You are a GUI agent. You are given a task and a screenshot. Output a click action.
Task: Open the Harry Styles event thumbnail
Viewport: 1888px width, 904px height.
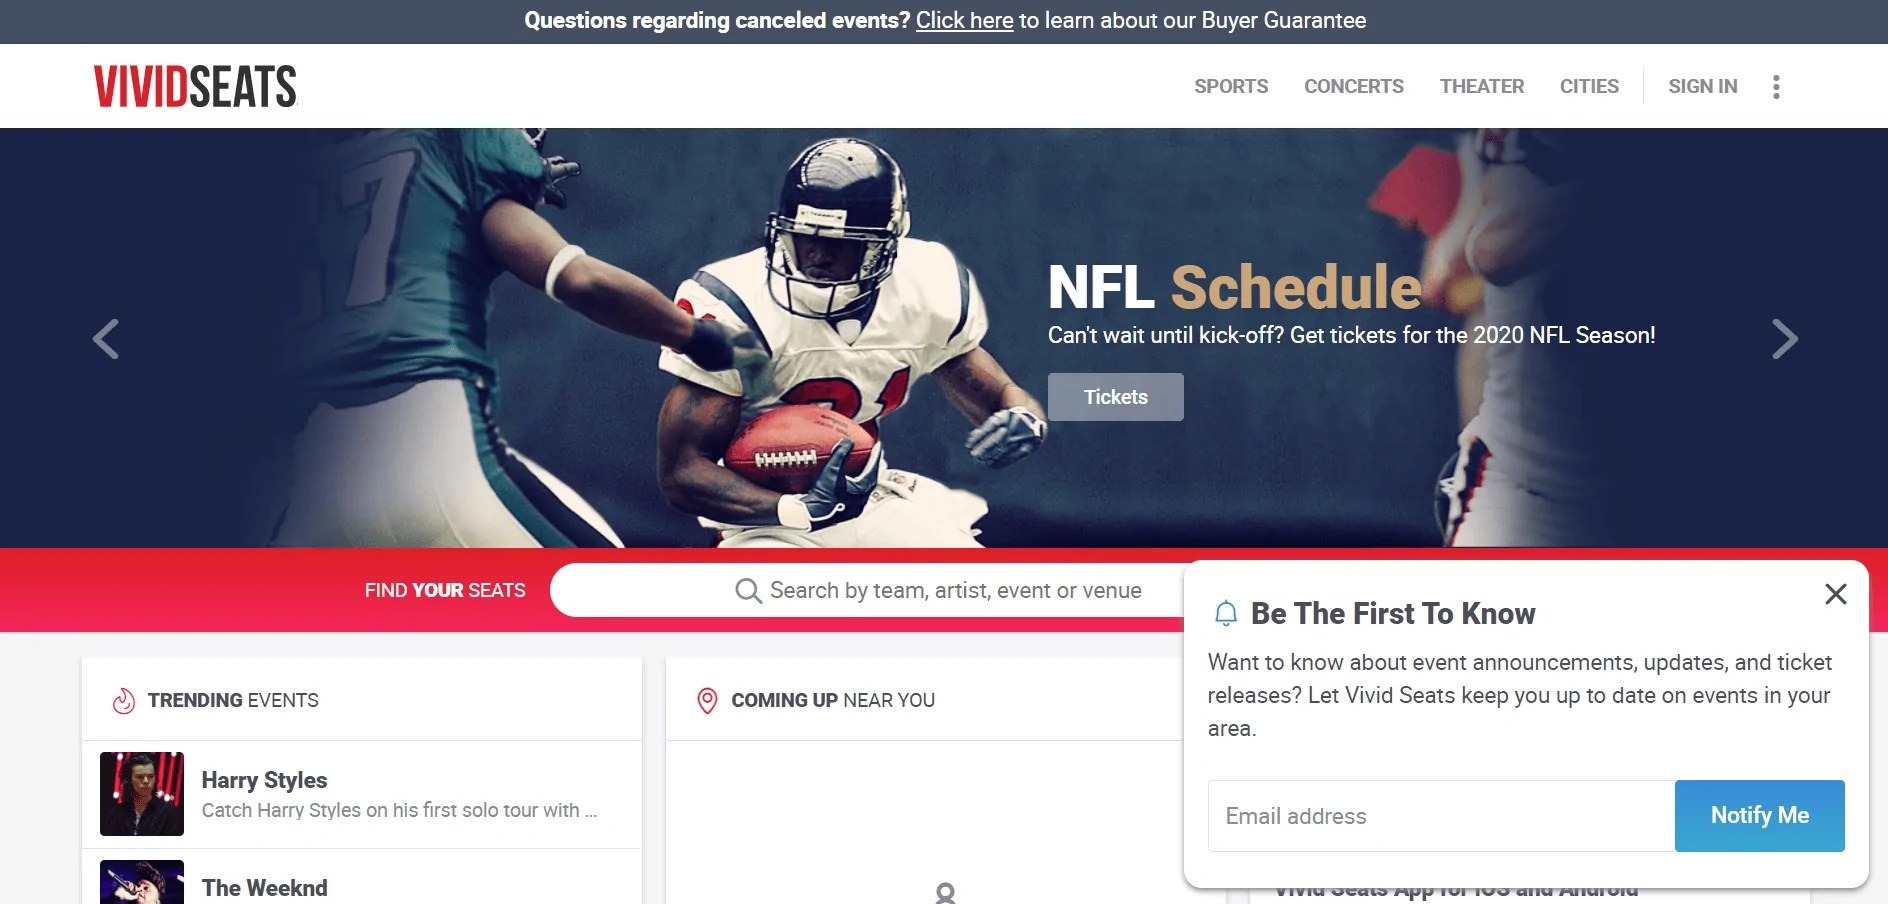pyautogui.click(x=142, y=794)
